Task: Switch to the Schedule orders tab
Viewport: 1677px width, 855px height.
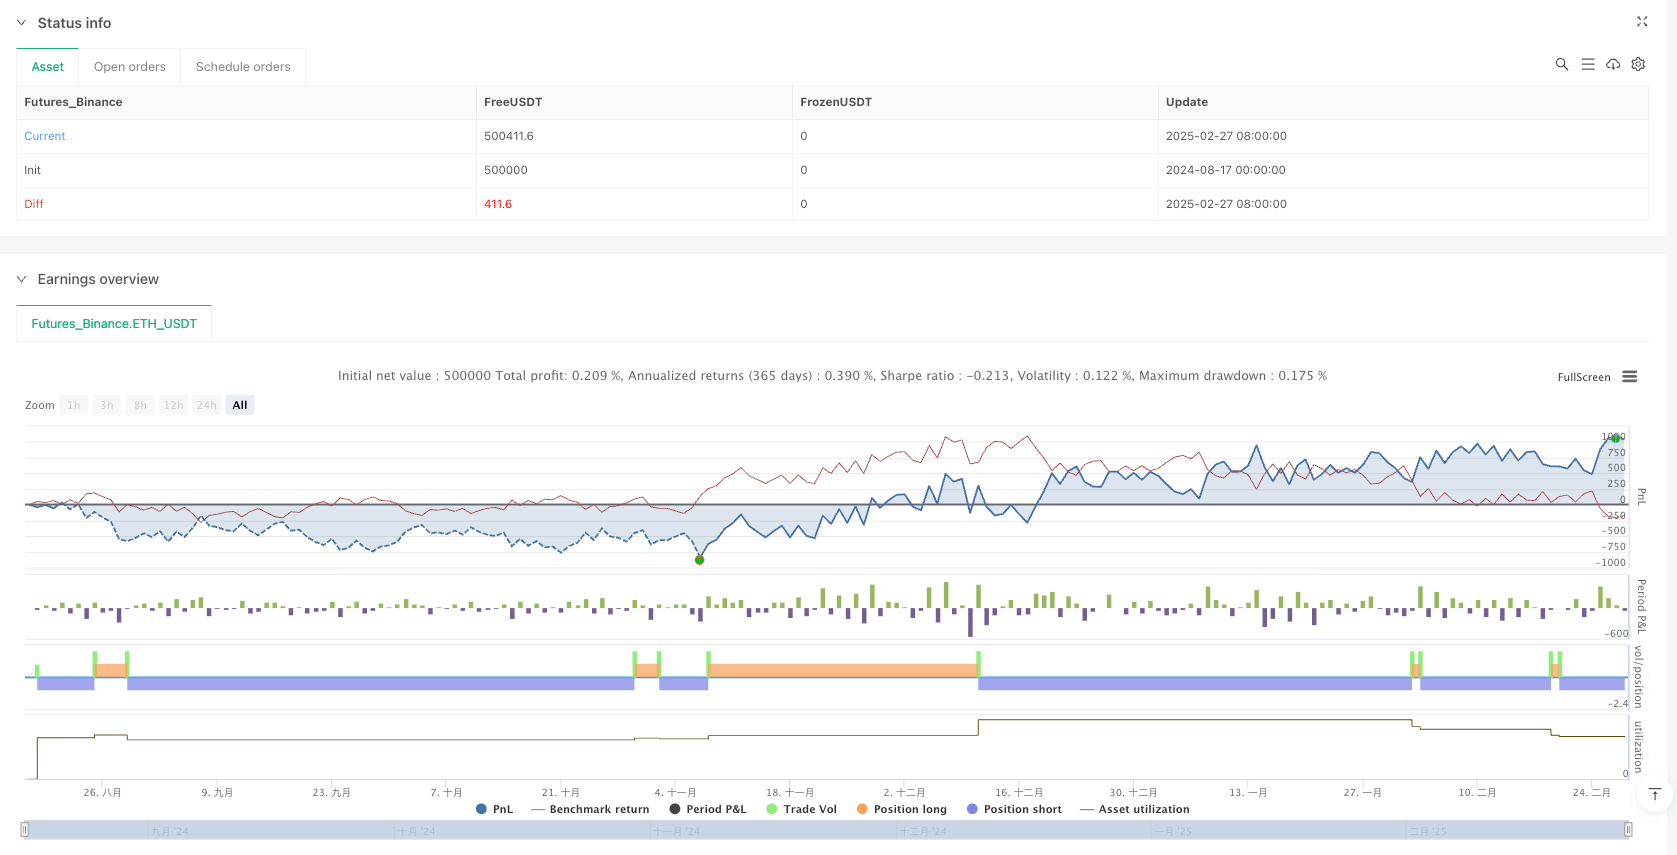Action: [x=243, y=67]
